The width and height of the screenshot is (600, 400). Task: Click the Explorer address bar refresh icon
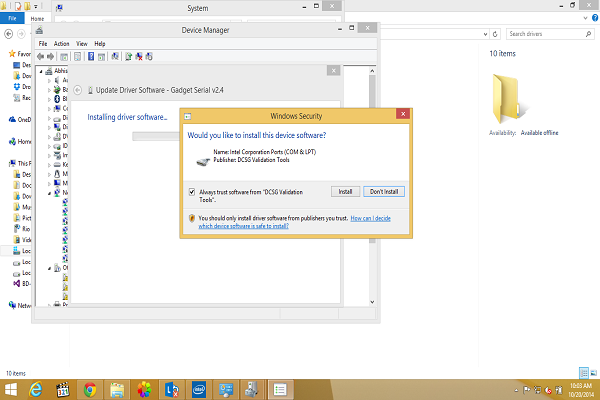tap(495, 34)
